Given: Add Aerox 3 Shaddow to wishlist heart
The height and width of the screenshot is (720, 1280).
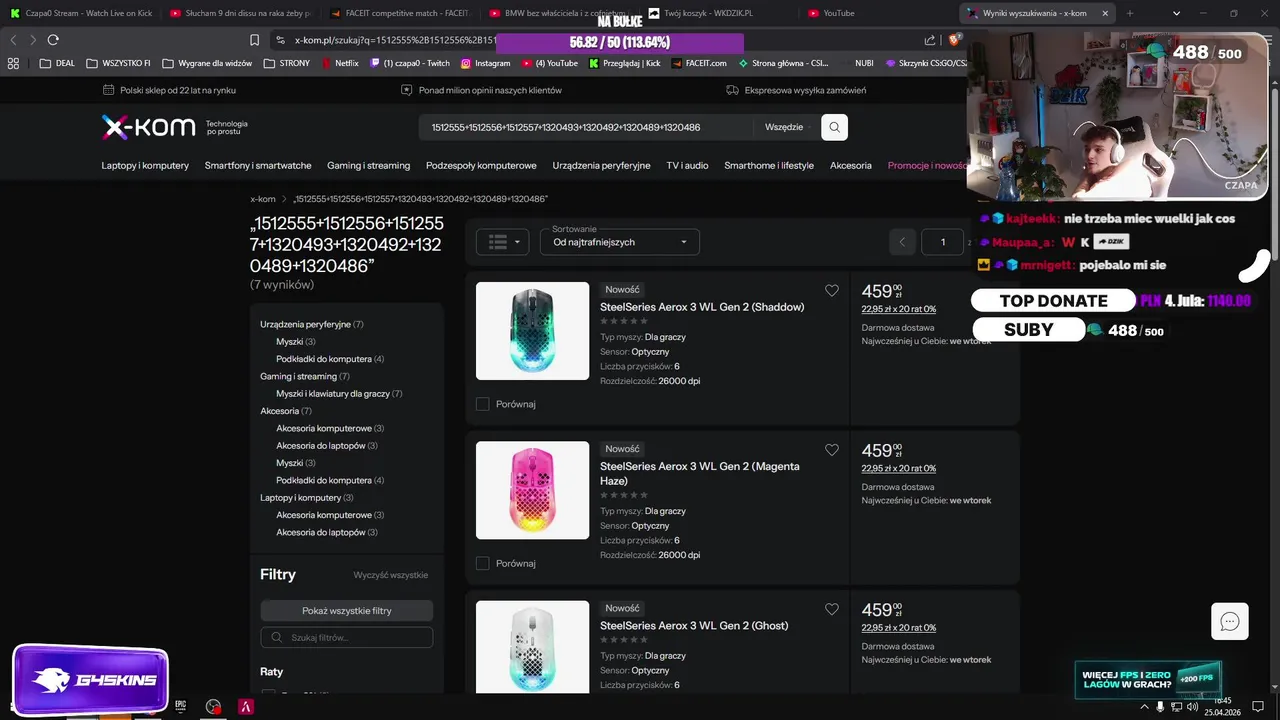Looking at the screenshot, I should point(832,291).
